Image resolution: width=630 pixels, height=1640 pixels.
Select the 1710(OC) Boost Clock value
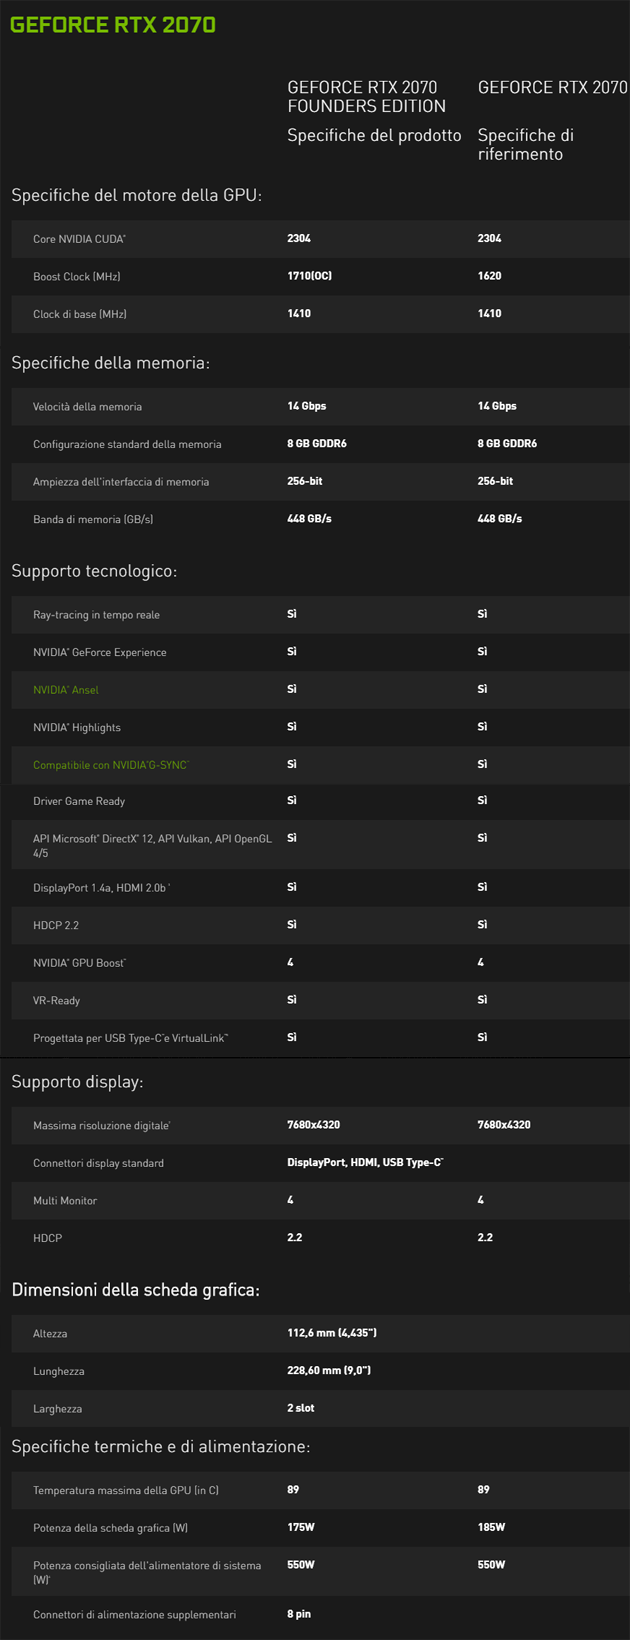pos(309,276)
